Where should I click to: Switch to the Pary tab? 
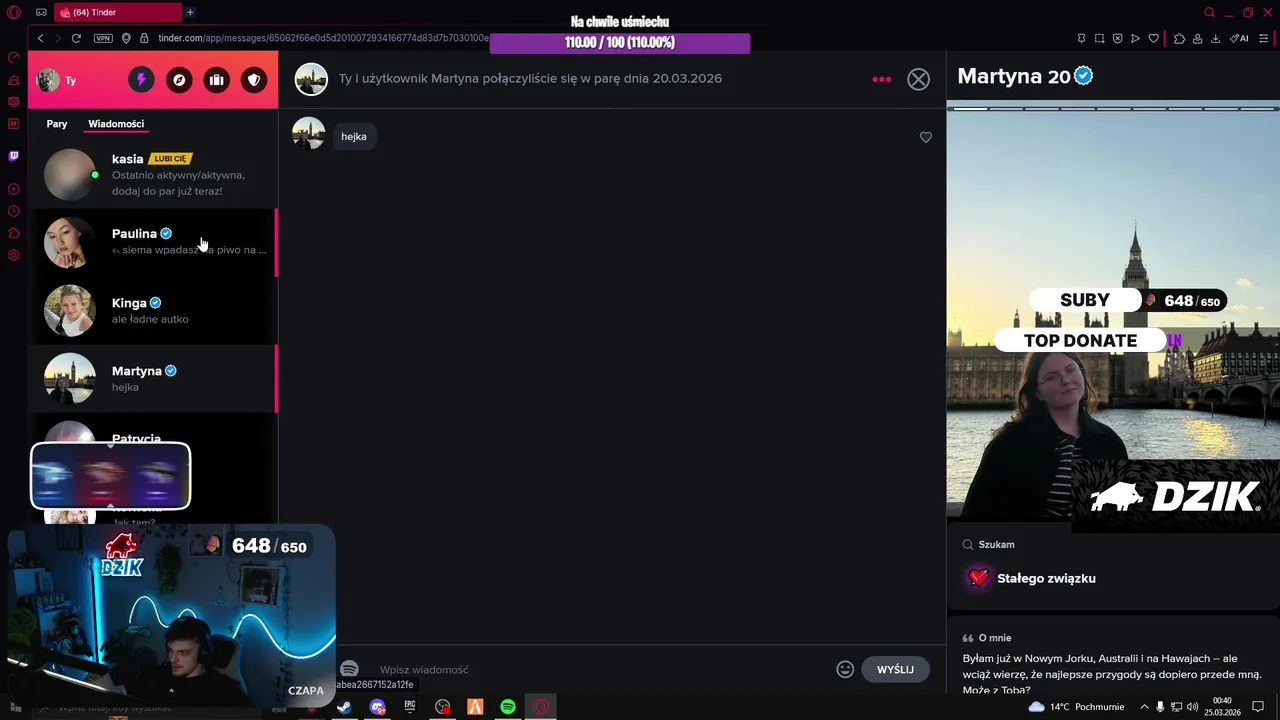pos(57,124)
